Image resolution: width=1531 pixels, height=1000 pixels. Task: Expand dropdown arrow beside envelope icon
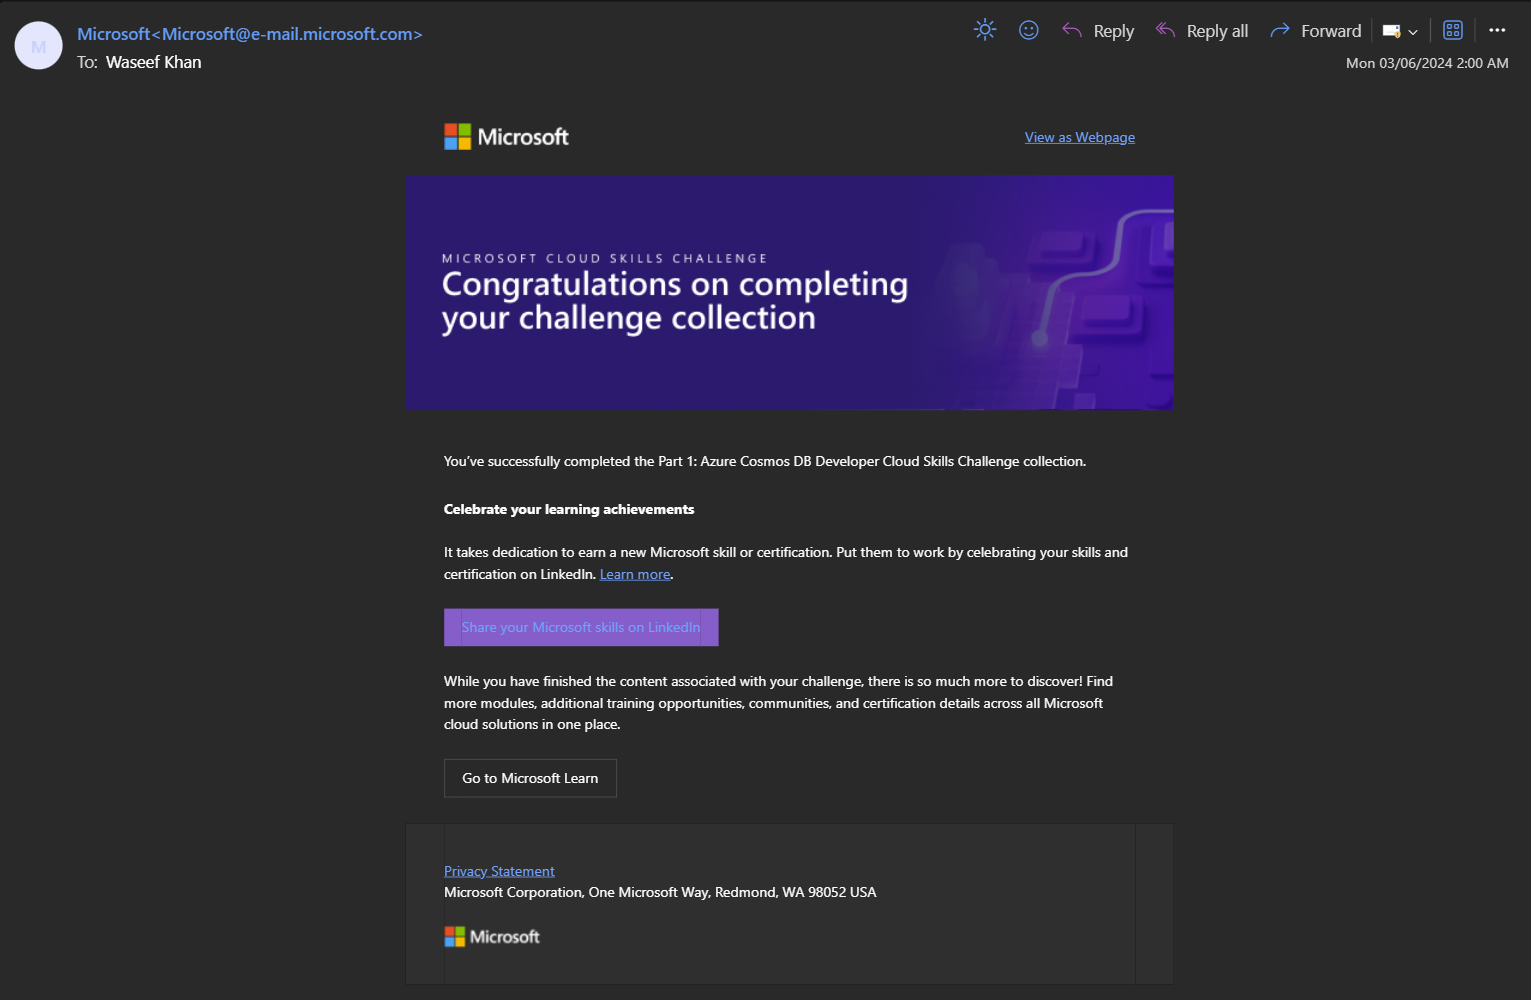click(x=1413, y=32)
